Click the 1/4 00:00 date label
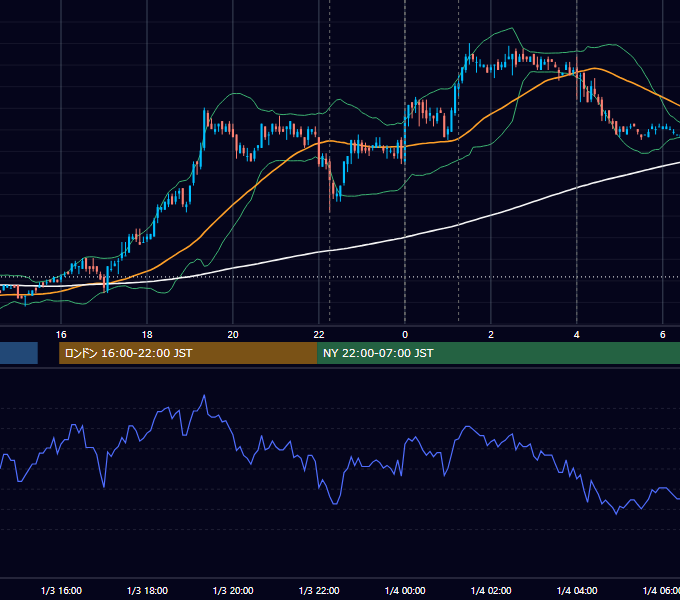 point(405,590)
